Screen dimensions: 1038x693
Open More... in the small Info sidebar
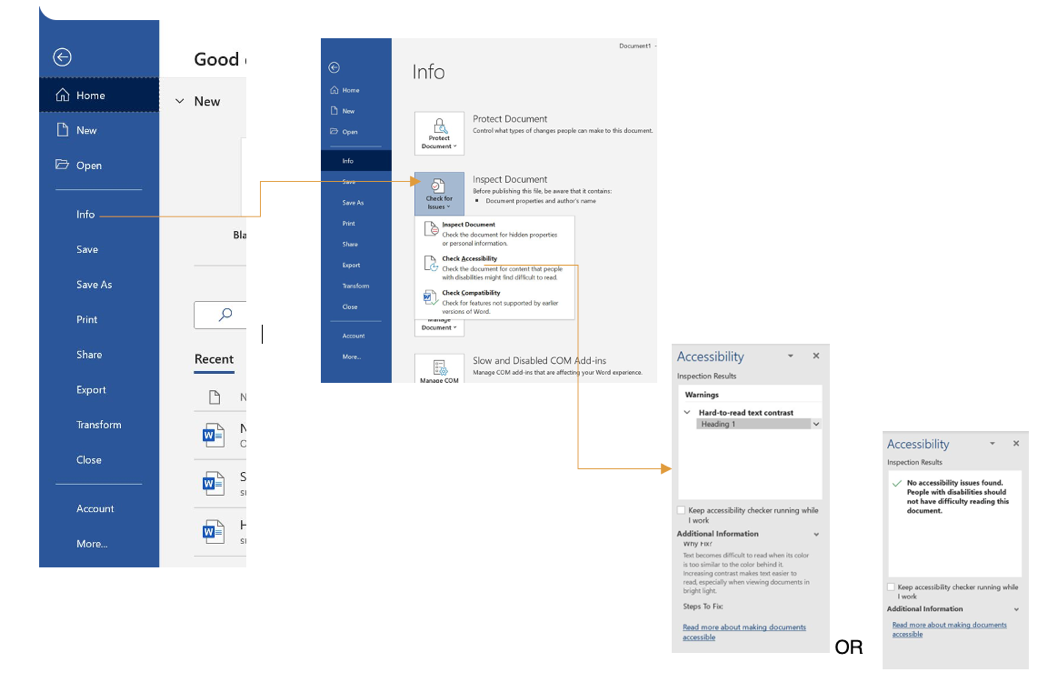352,357
